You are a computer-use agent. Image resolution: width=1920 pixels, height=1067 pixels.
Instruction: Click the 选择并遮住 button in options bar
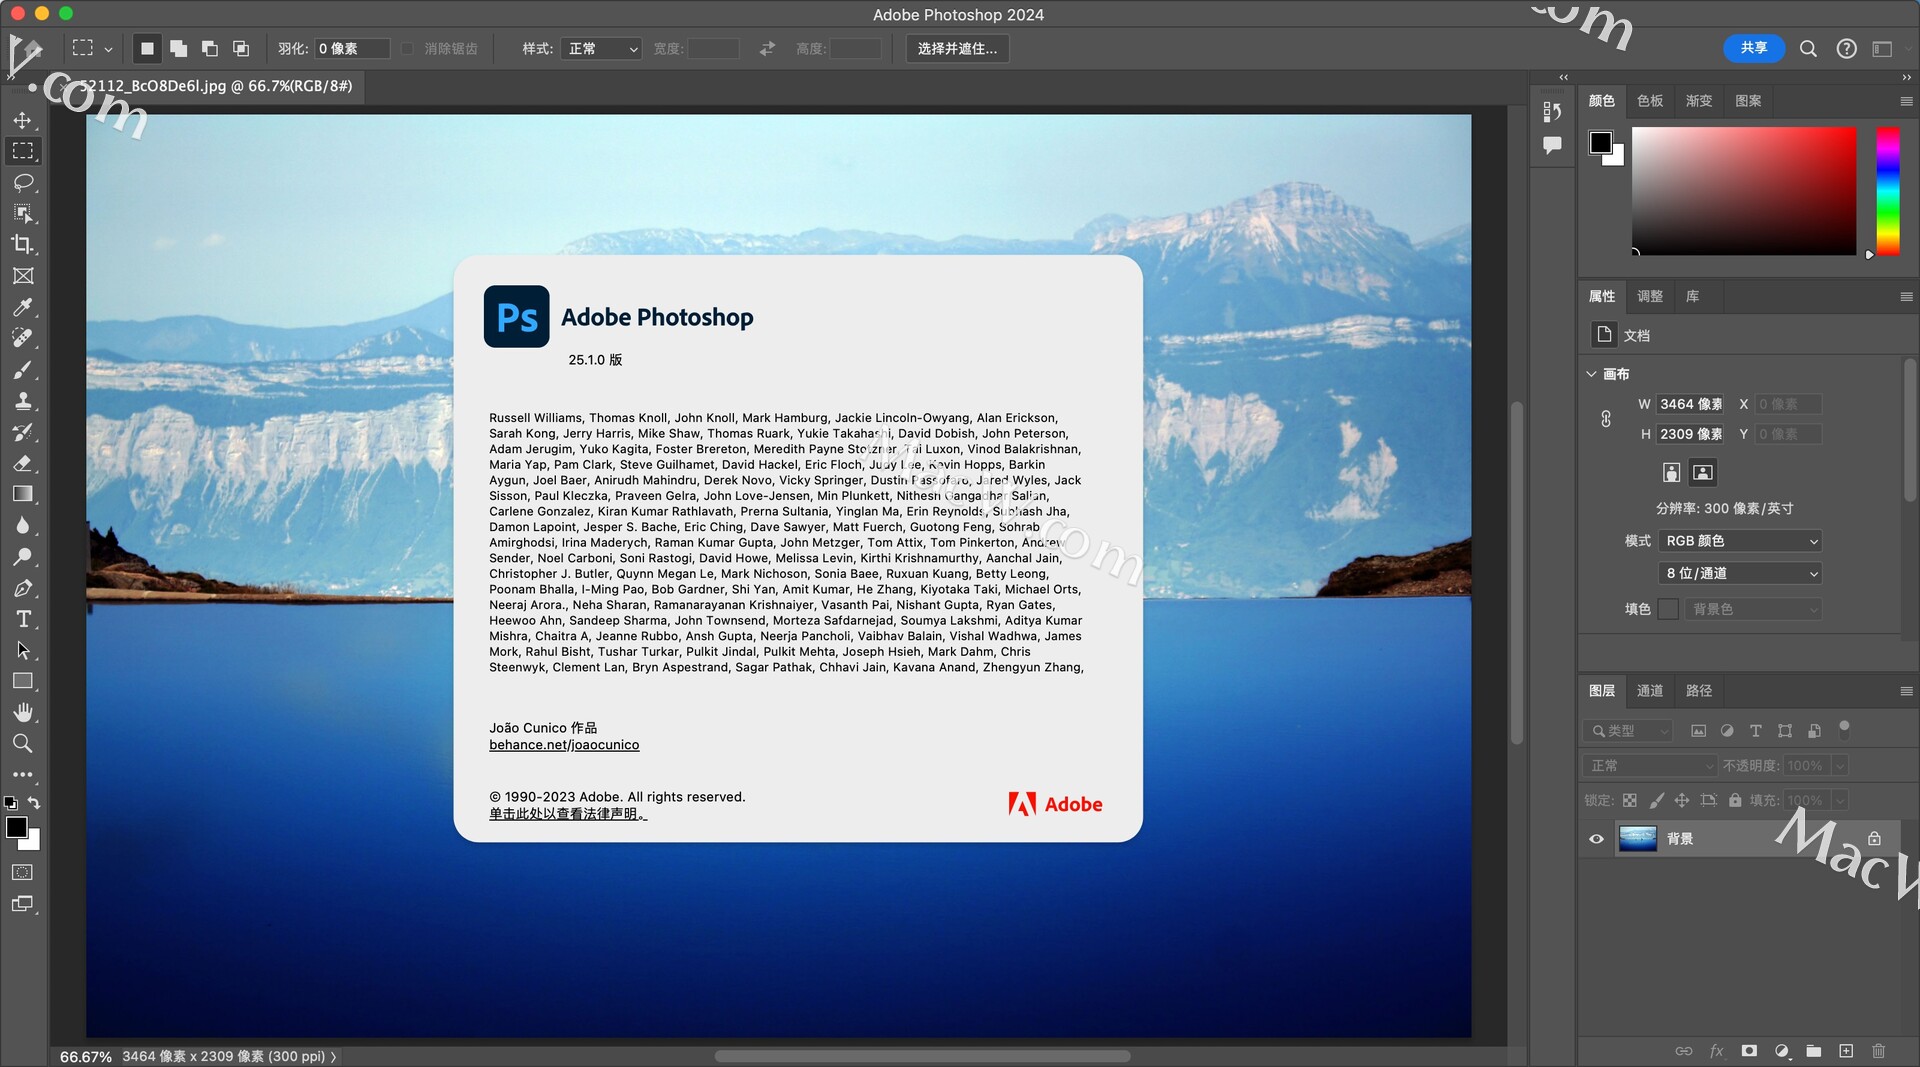tap(956, 48)
